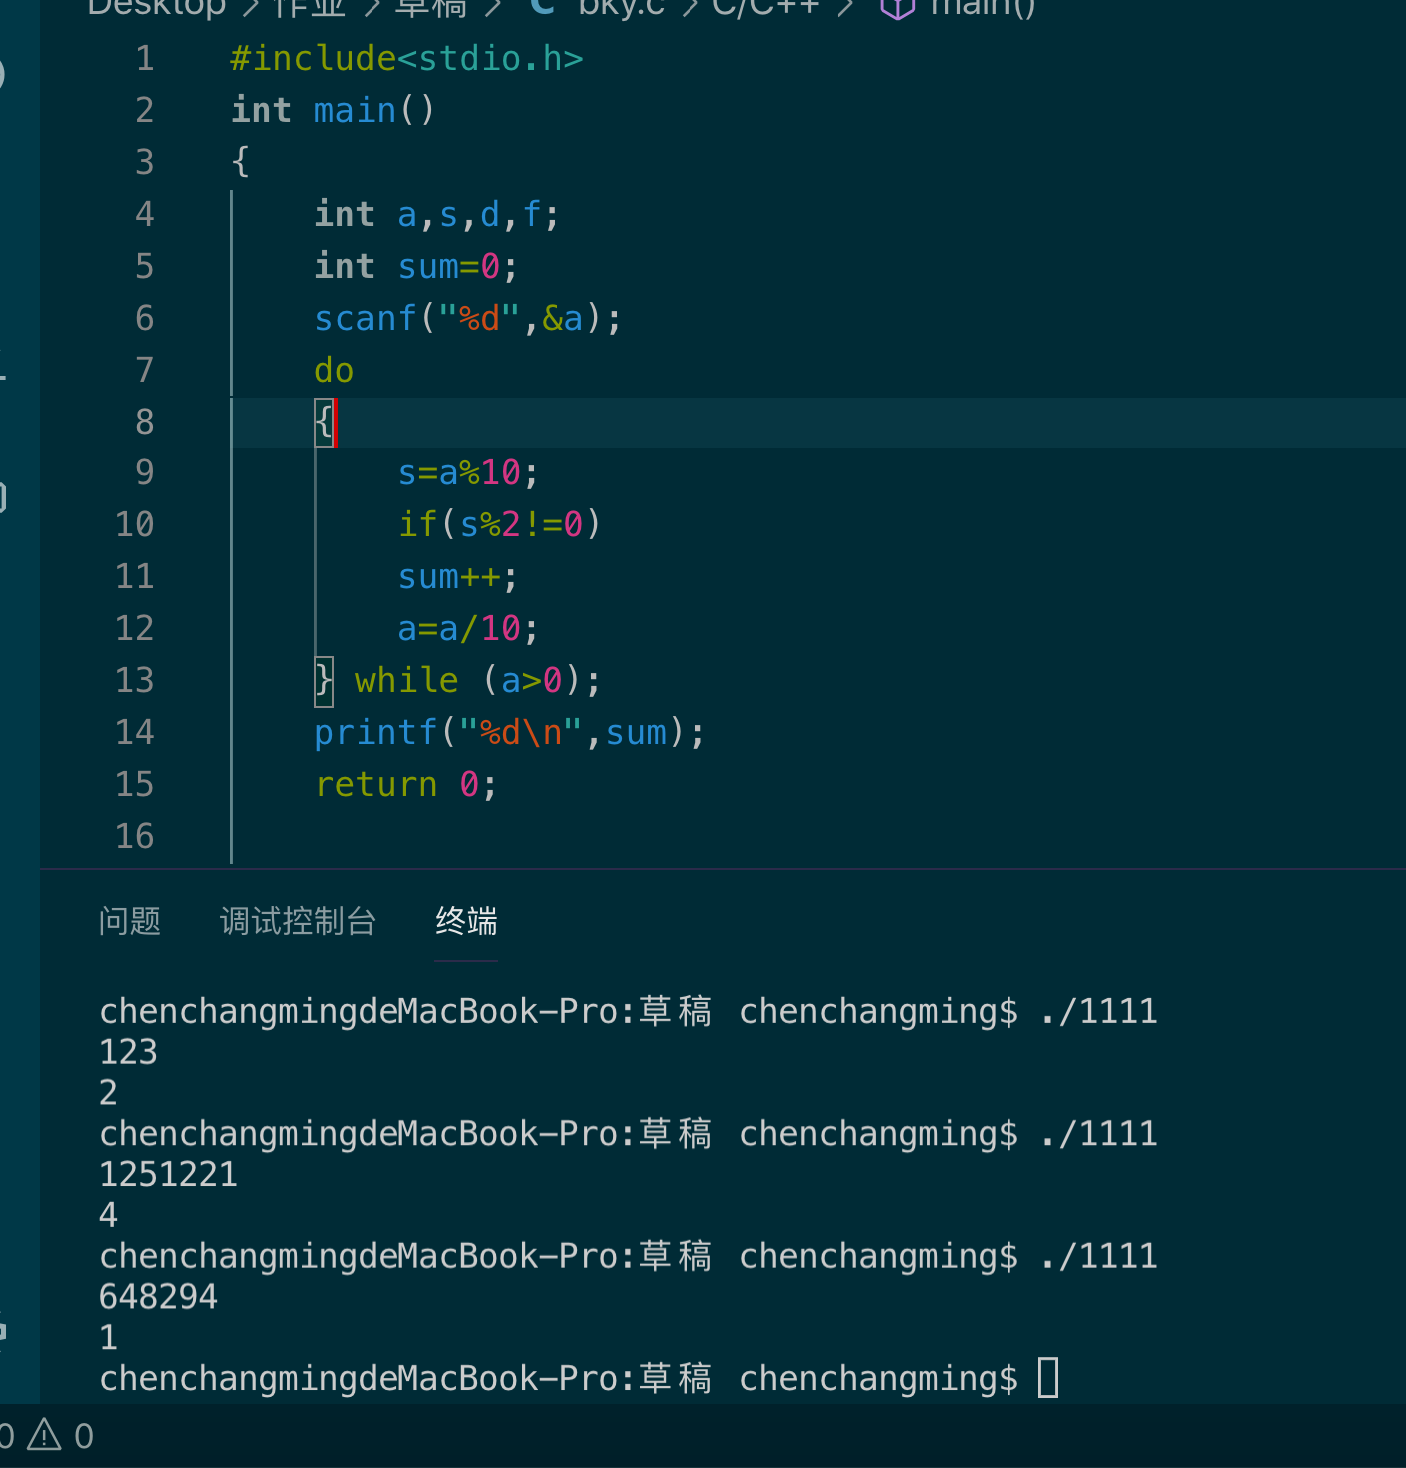Click line number 16 in the gutter
Viewport: 1406px width, 1468px height.
(134, 836)
